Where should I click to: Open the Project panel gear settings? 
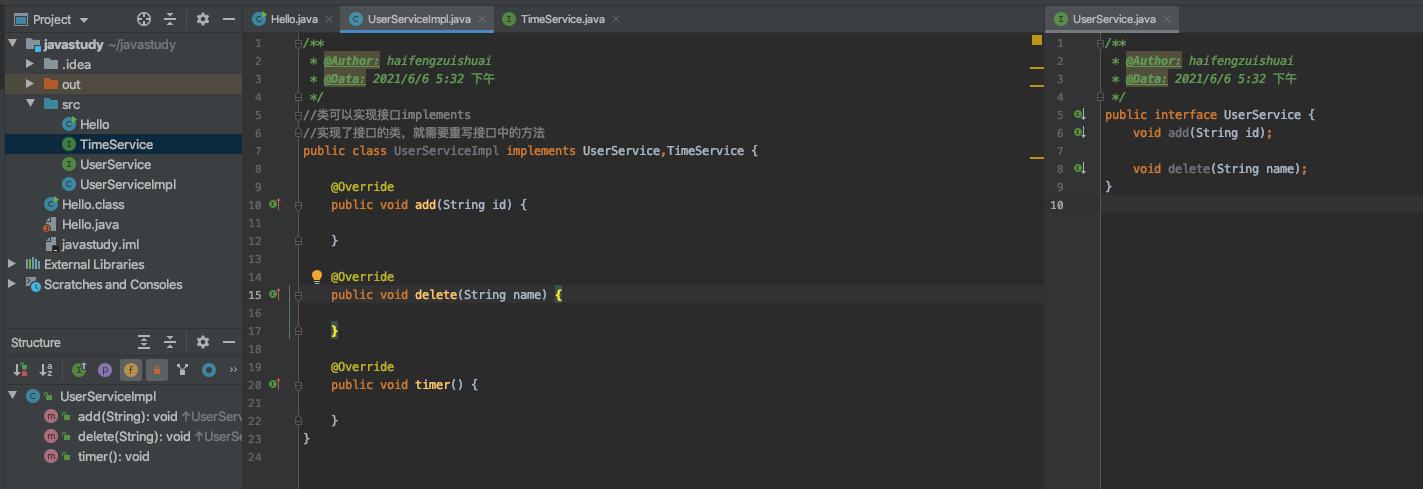click(x=203, y=19)
